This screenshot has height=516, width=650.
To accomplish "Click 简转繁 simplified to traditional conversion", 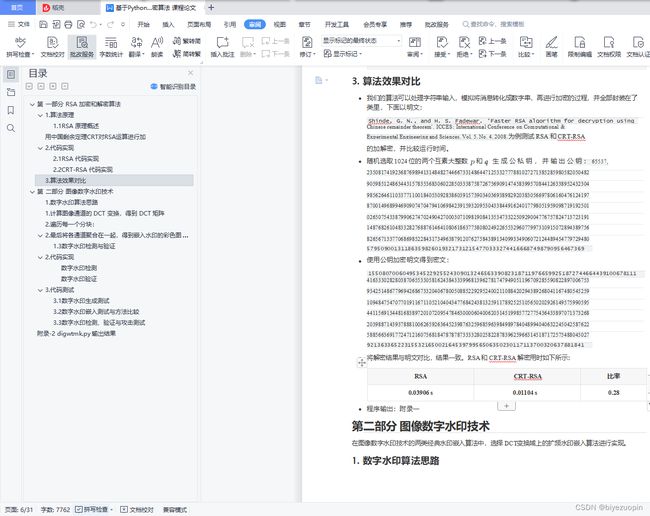I will pos(187,54).
